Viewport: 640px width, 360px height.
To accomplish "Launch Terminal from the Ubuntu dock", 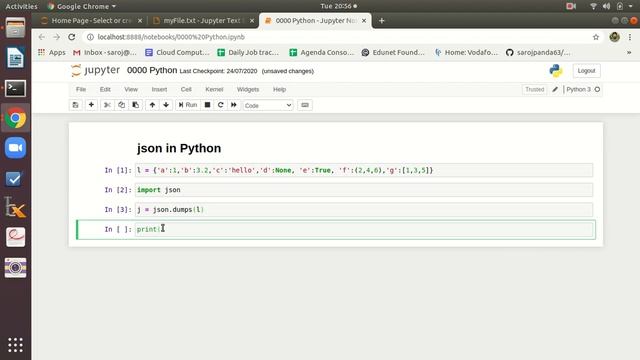I will [16, 88].
